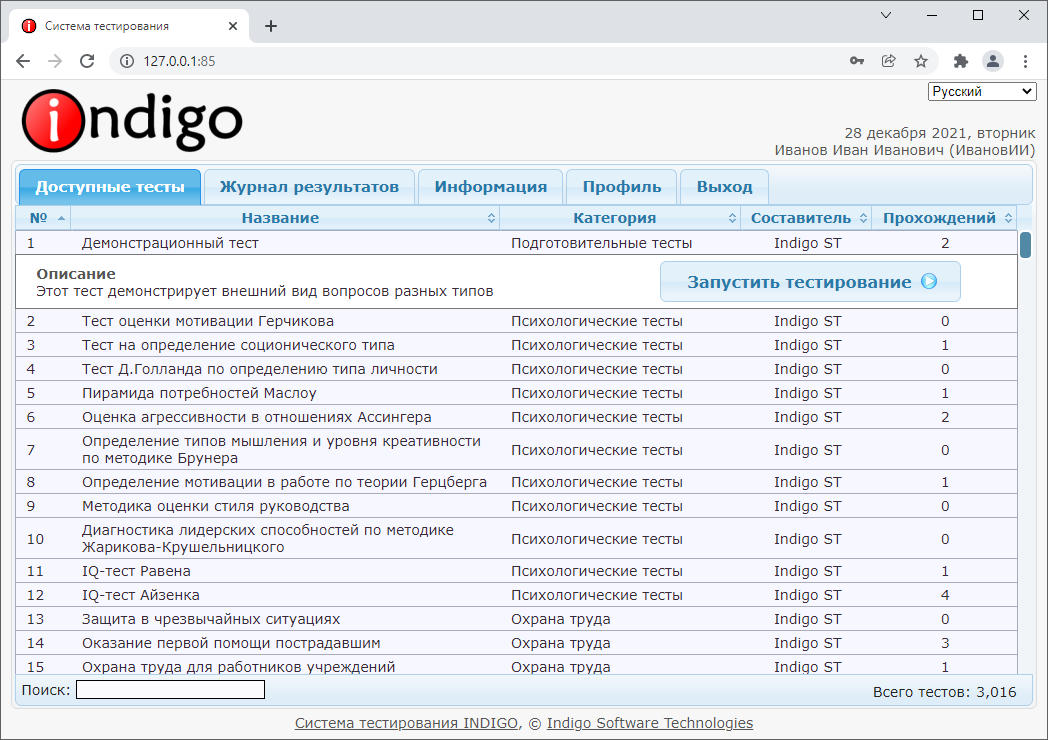
Task: Sort the table by Название column
Action: point(285,218)
